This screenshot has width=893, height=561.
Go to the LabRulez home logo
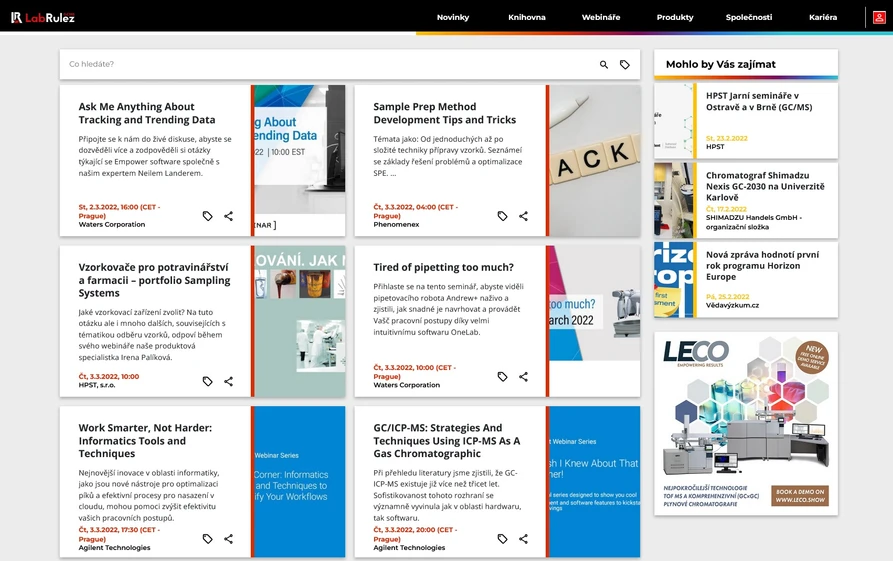point(43,17)
